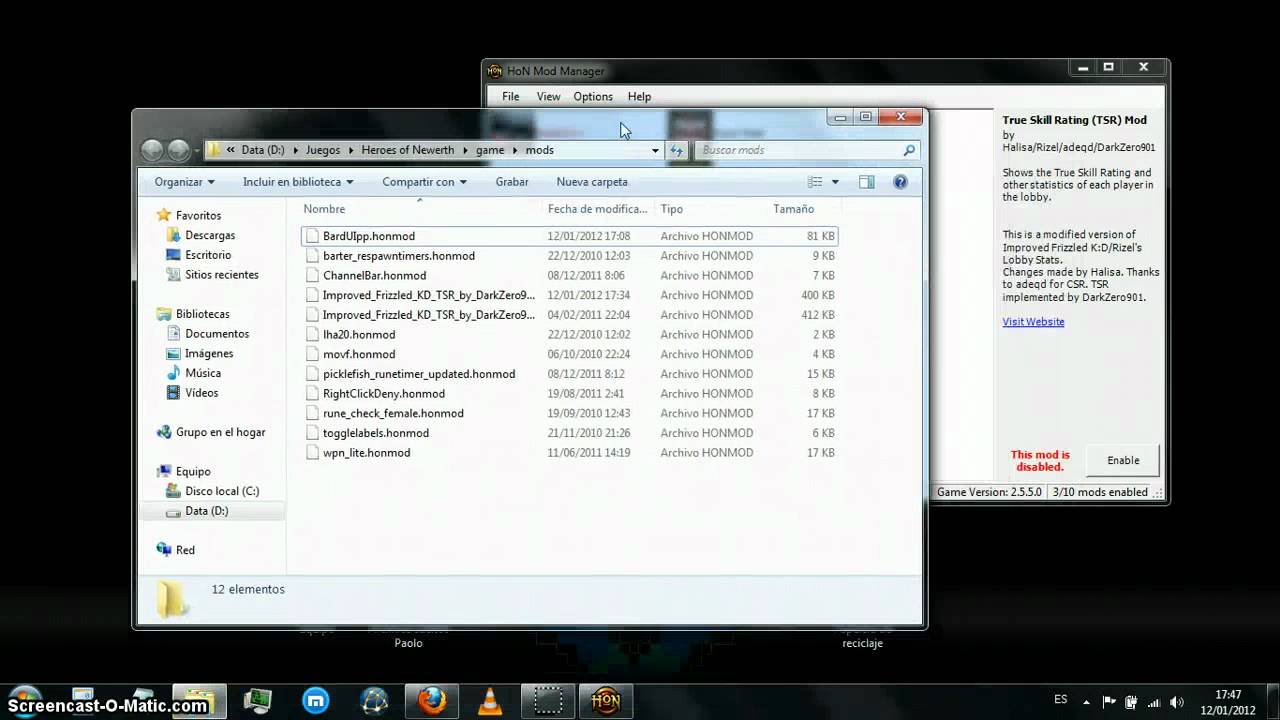Image resolution: width=1280 pixels, height=720 pixels.
Task: Select ChannelBar.honmod file
Action: 569,275
